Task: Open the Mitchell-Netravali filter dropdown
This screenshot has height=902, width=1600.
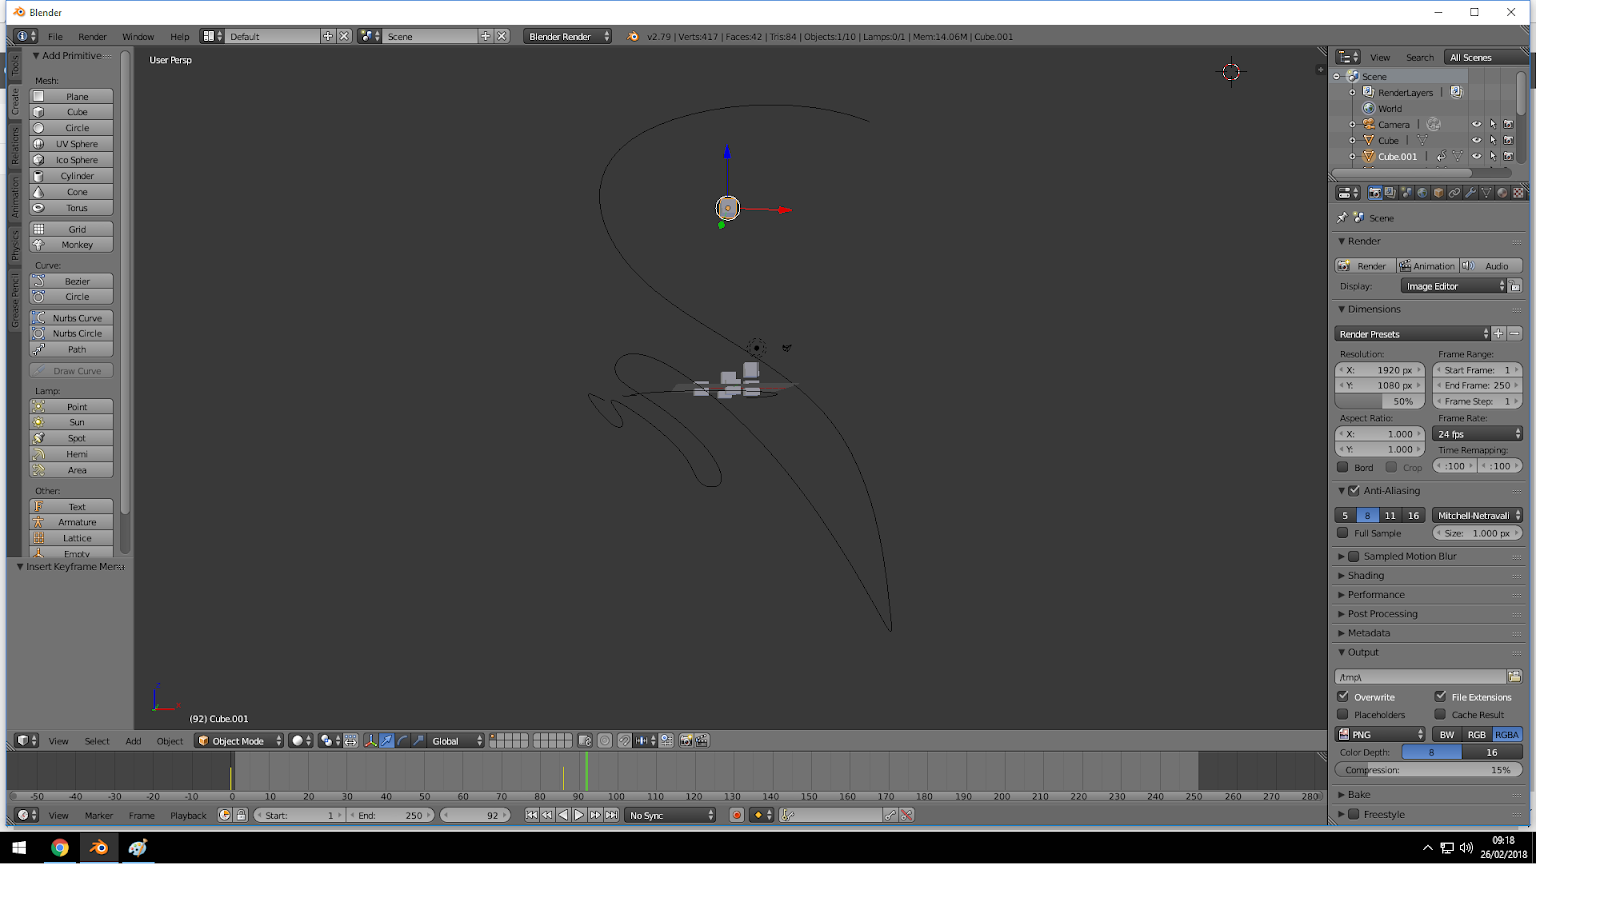Action: click(1477, 515)
